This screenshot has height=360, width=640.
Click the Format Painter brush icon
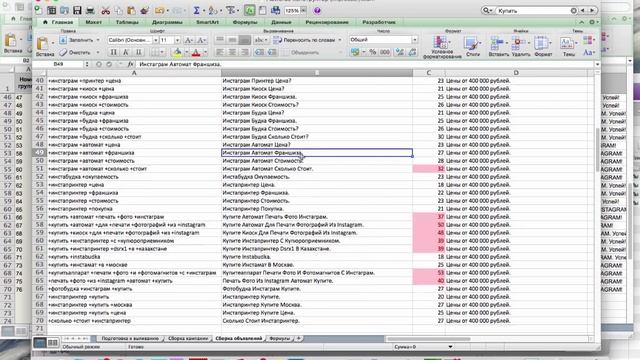[144, 11]
